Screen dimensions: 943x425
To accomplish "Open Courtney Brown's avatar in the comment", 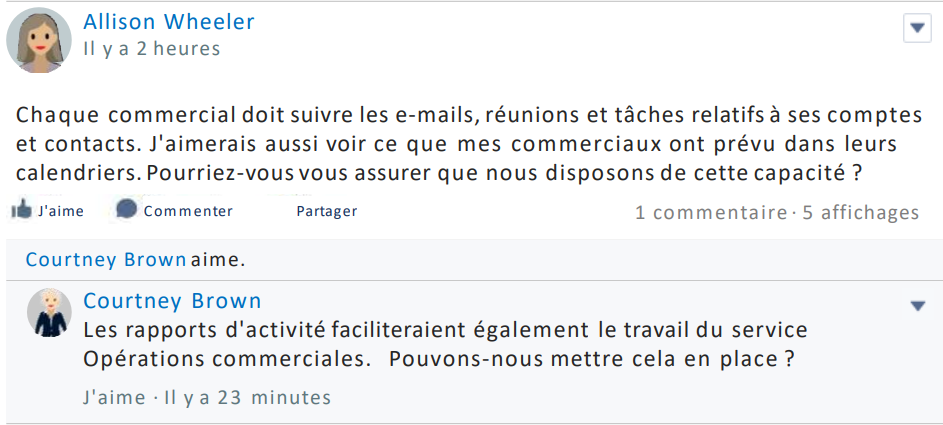I will 49,313.
